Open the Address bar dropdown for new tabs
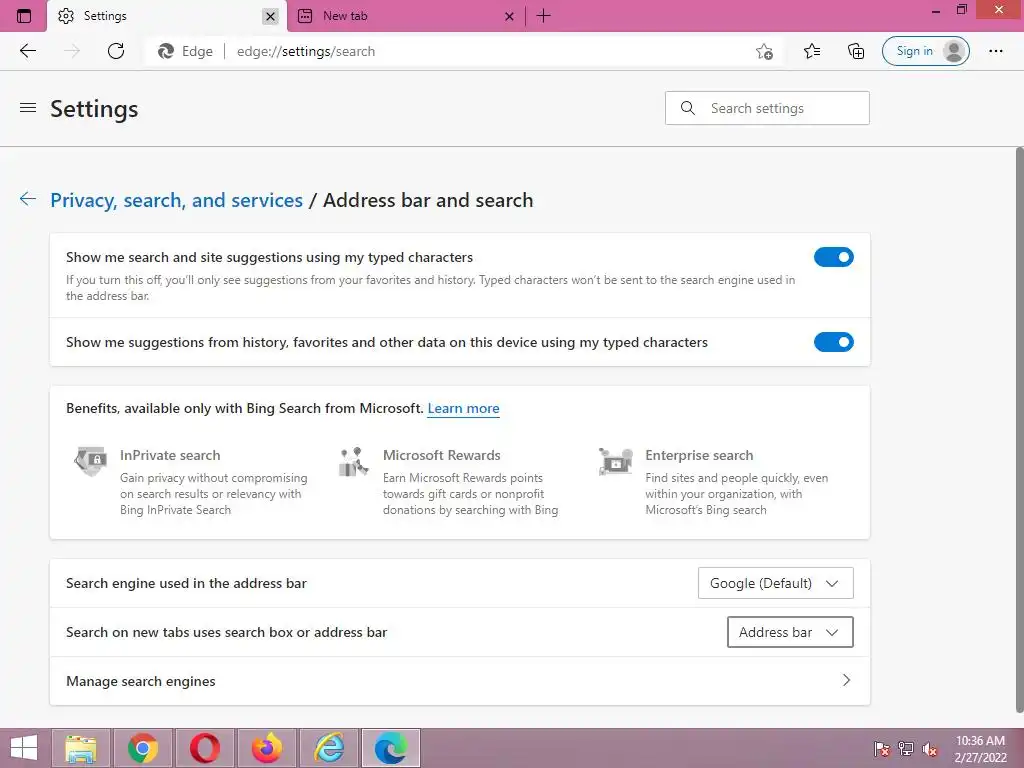 (790, 632)
